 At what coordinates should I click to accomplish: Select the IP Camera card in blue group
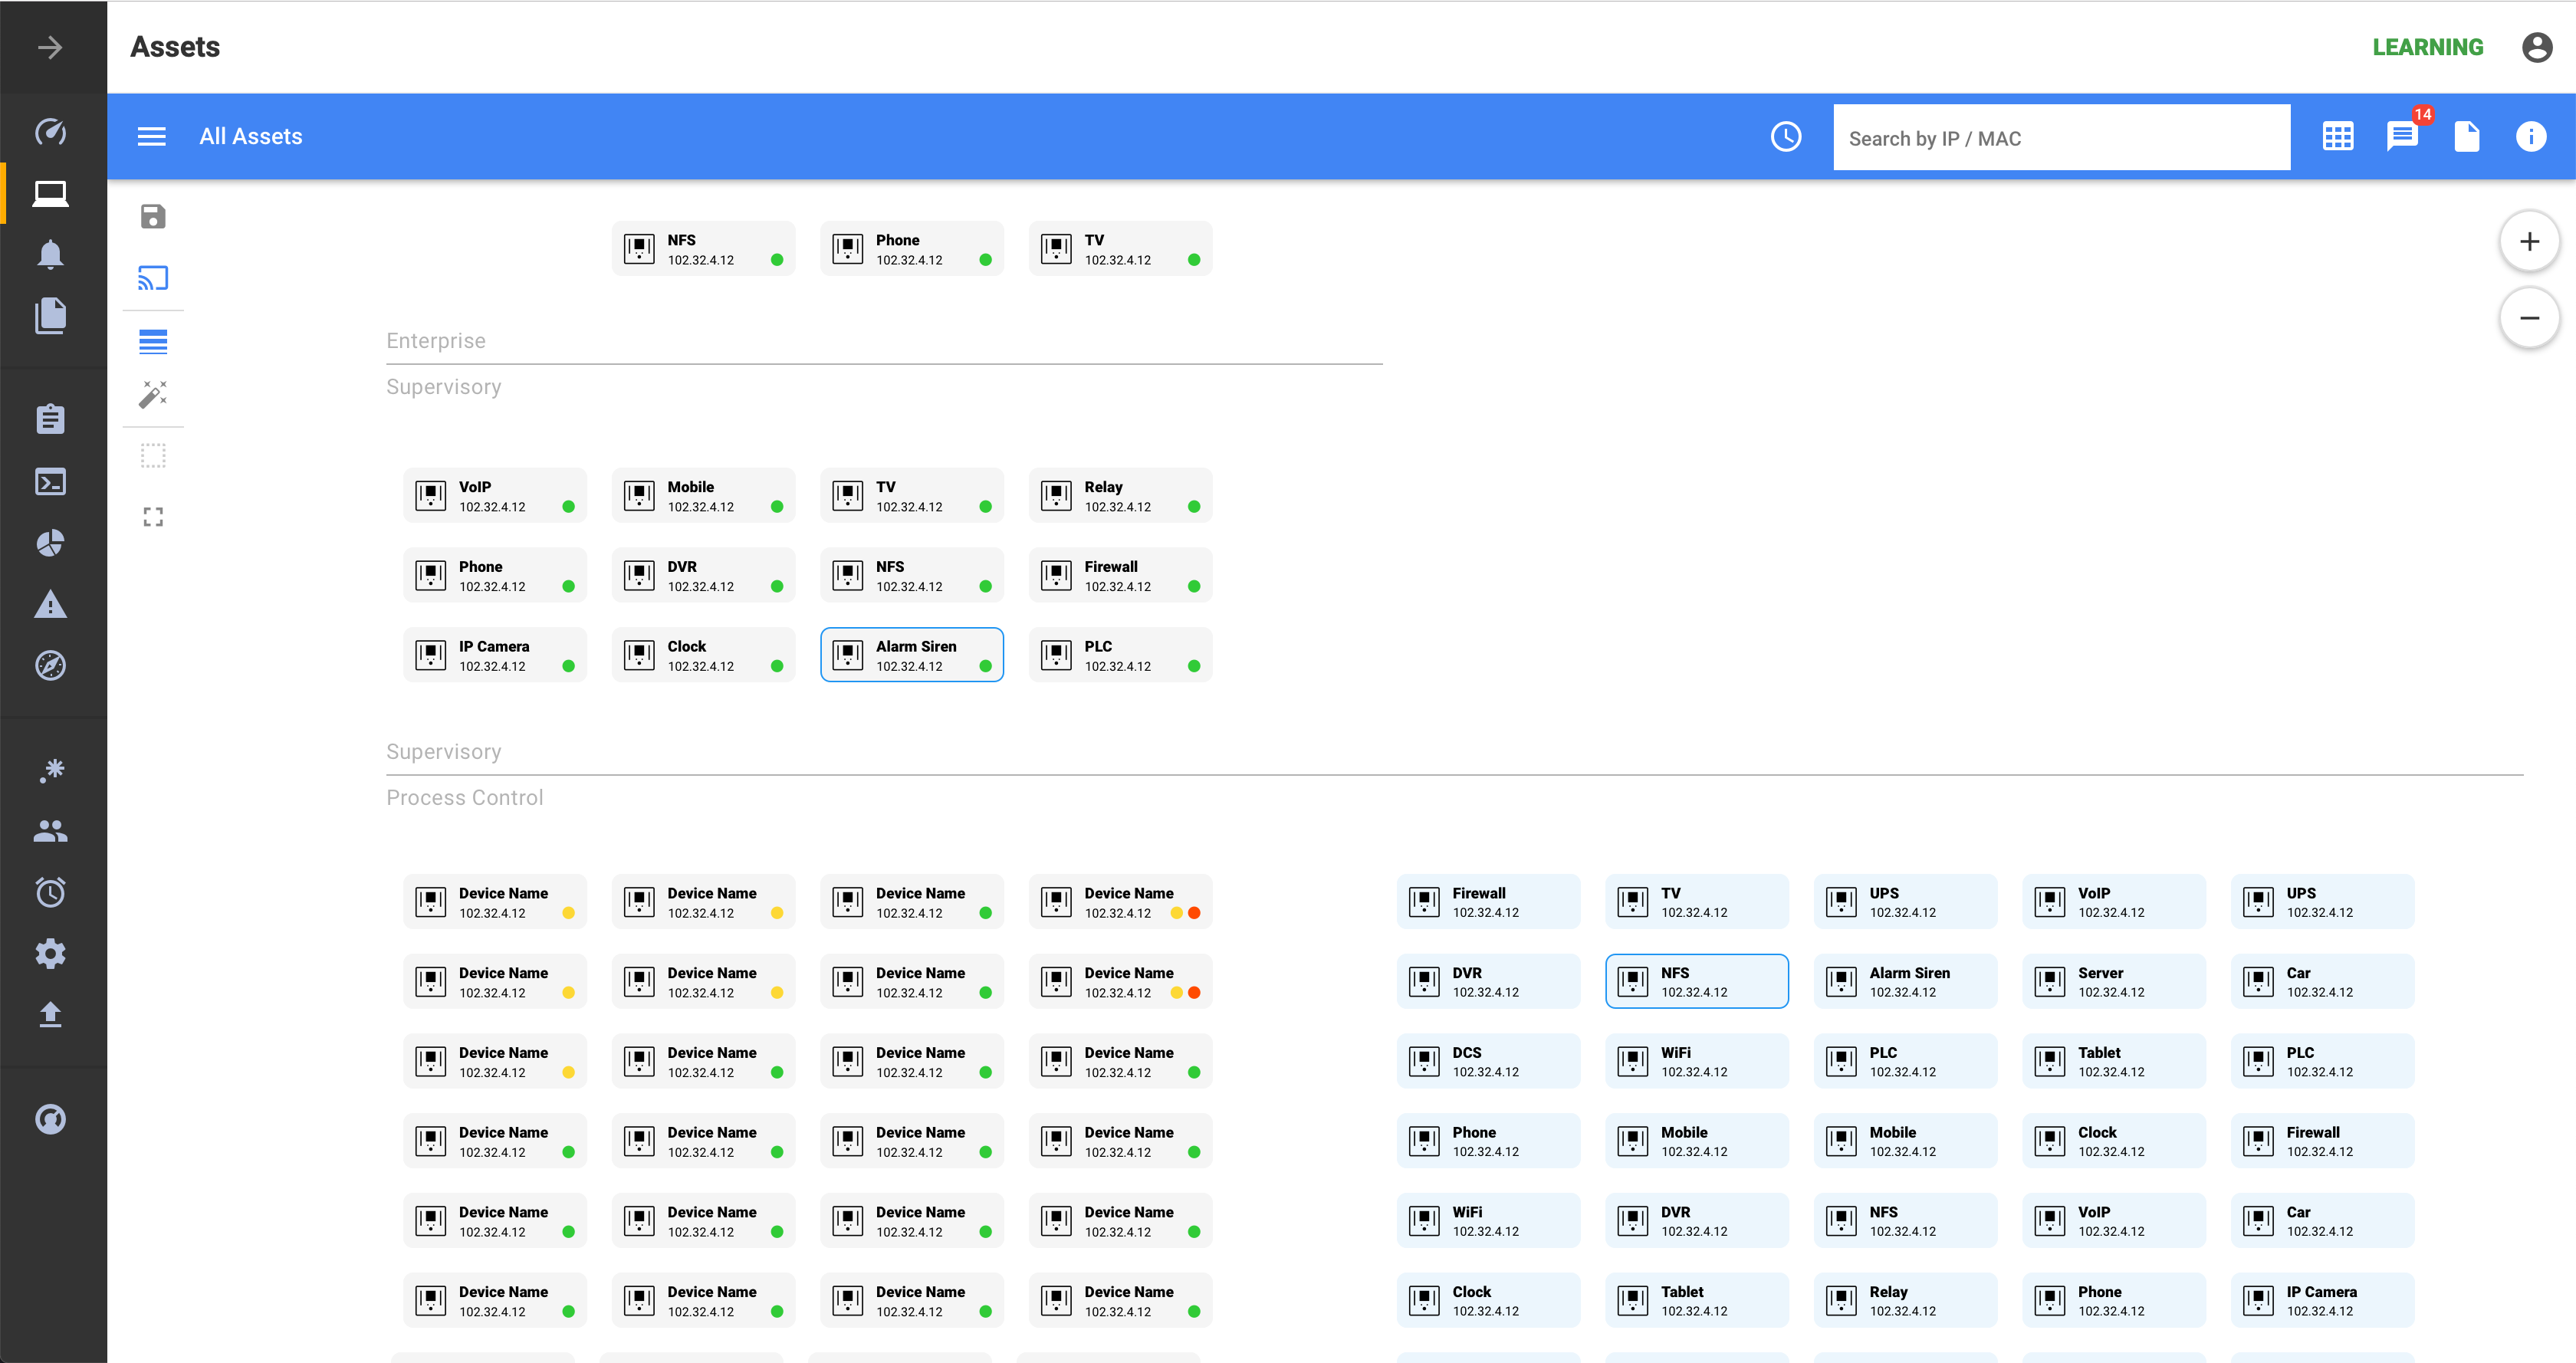coord(2323,1300)
